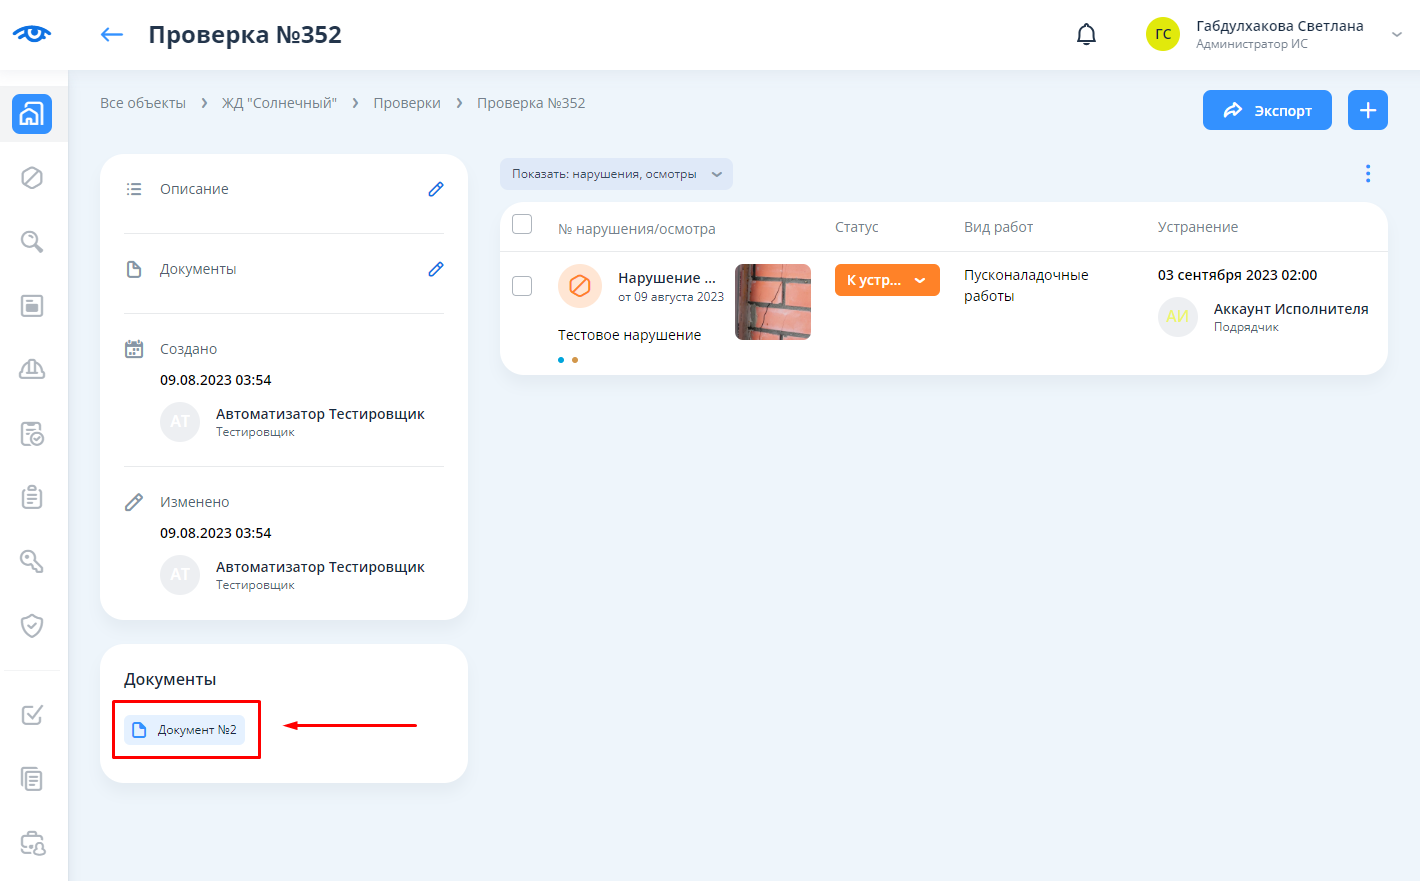Open the objects building icon in sidebar
This screenshot has width=1420, height=881.
coord(32,114)
